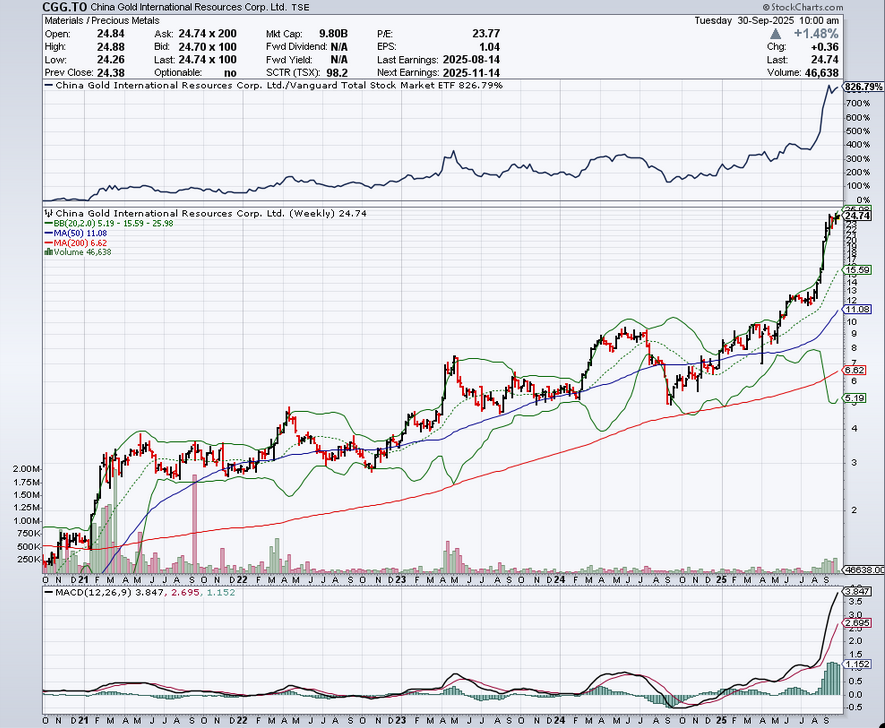Viewport: 885px width, 728px height.
Task: Click the volume bars icon beside Volume 46,638 legend
Action: [49, 252]
